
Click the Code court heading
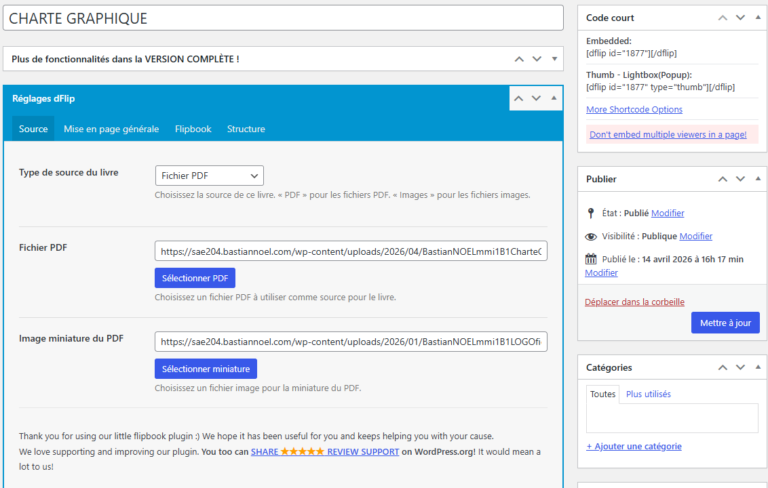click(610, 18)
